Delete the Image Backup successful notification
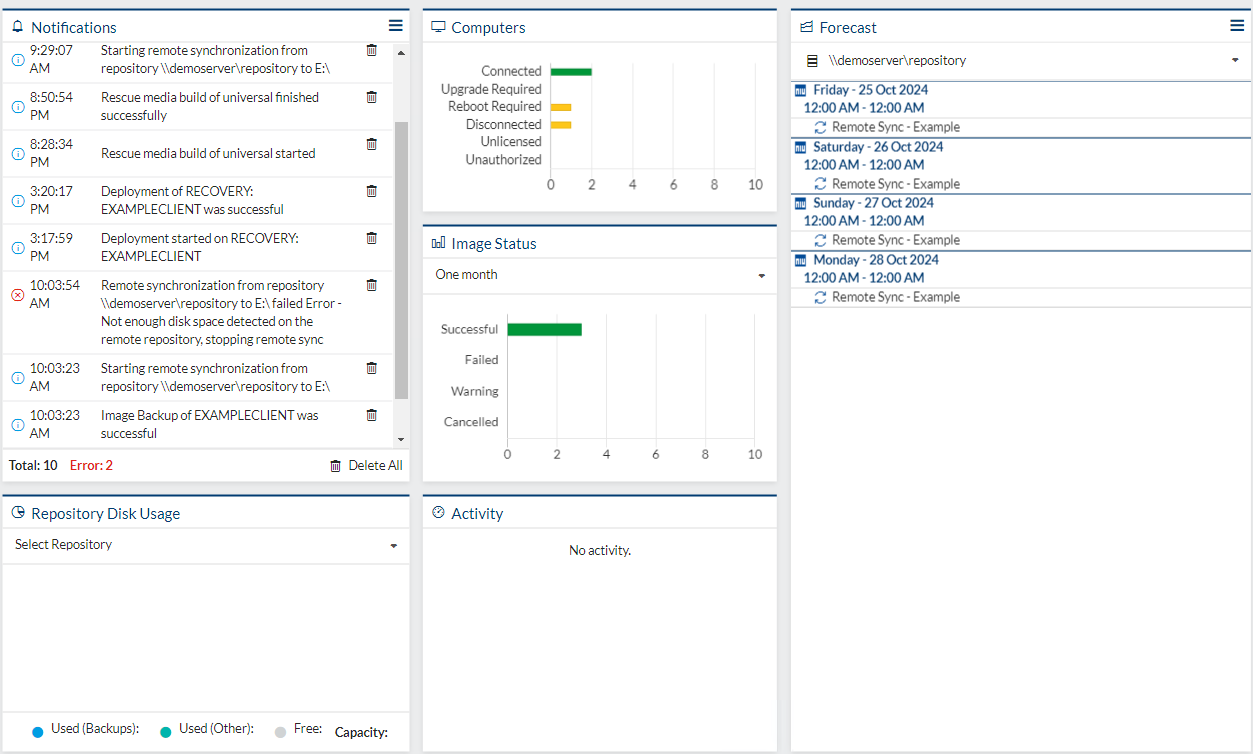The image size is (1253, 754). click(372, 415)
